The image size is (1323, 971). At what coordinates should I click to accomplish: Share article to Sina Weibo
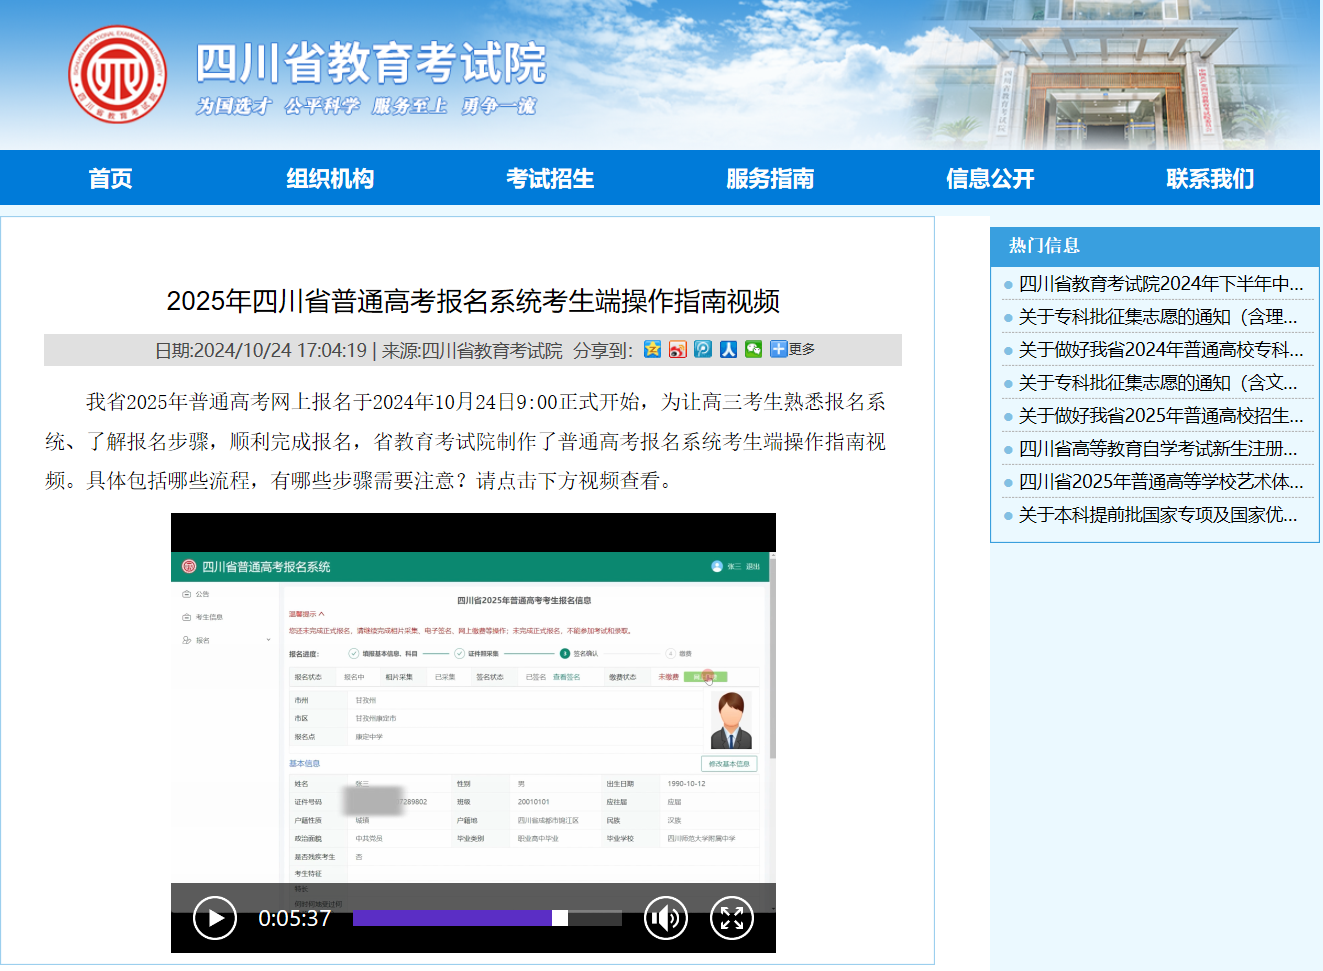678,349
